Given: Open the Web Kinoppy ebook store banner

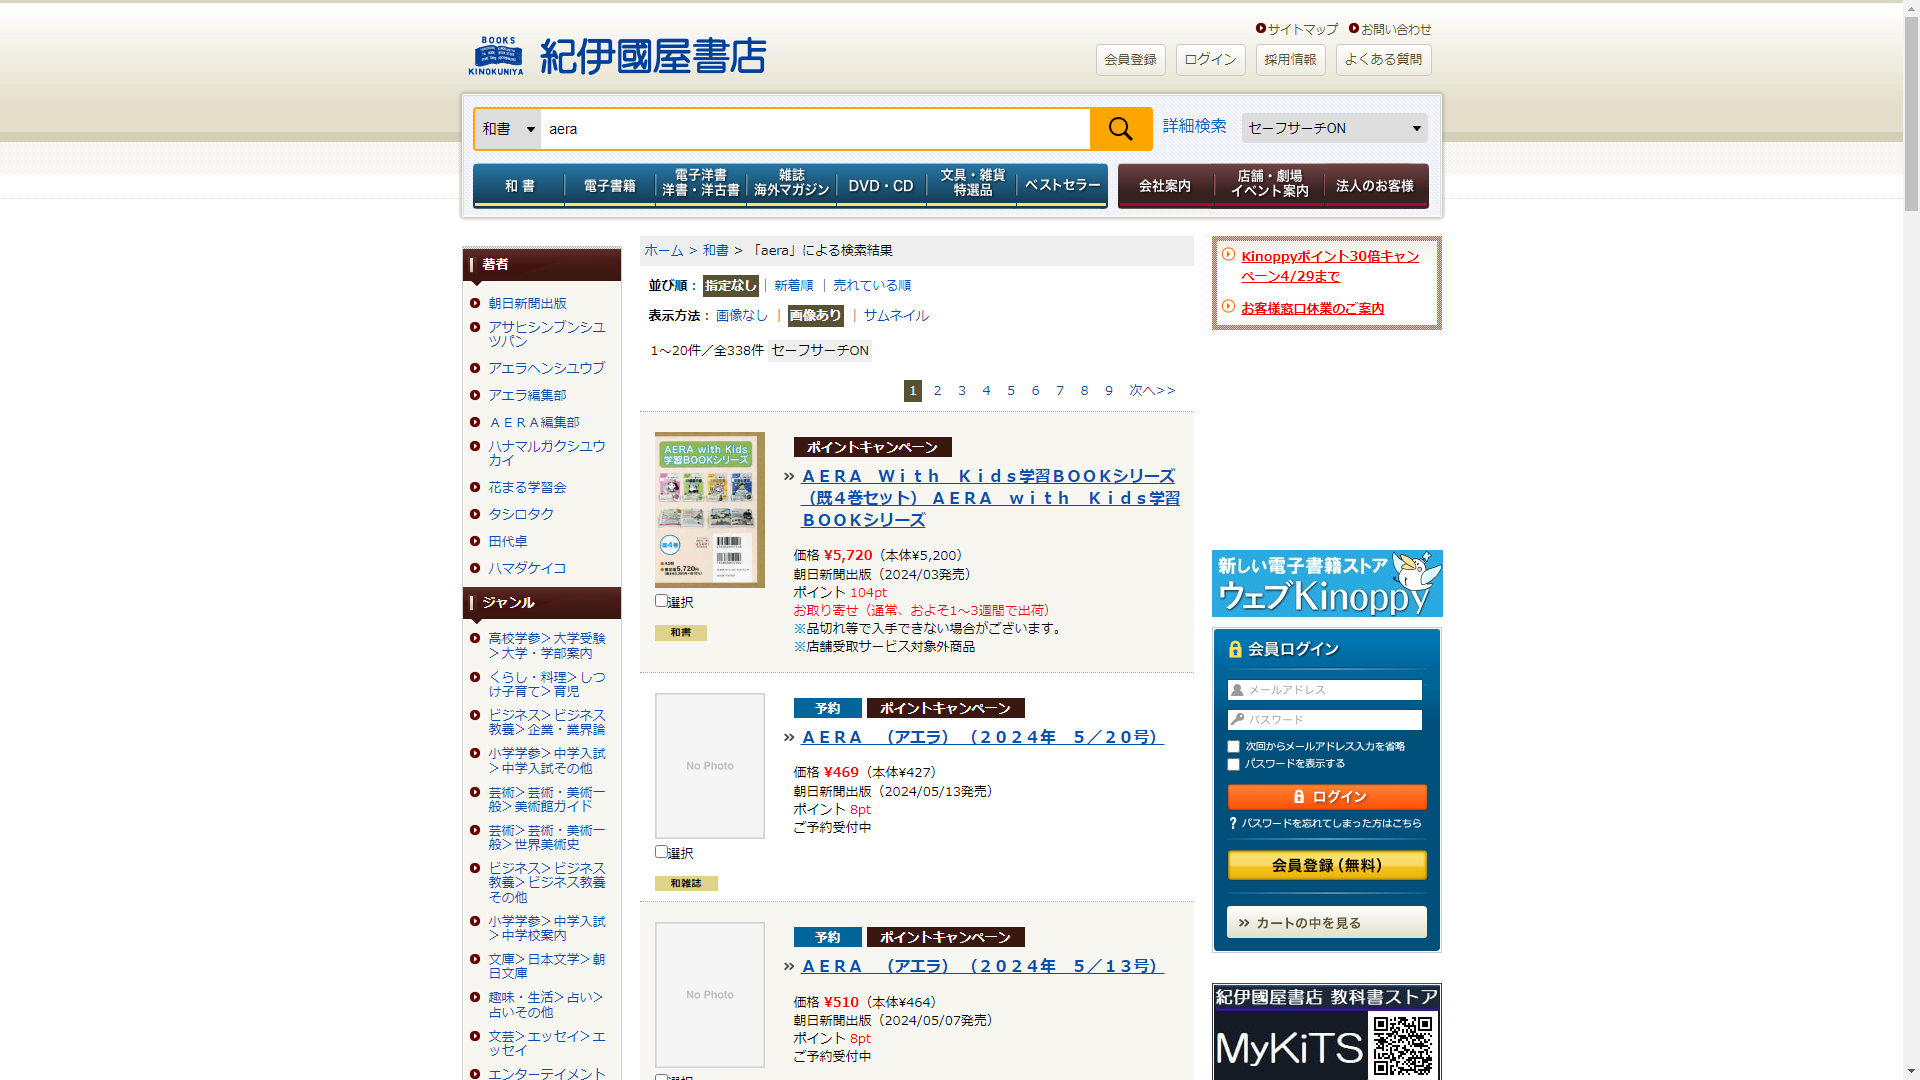Looking at the screenshot, I should 1326,583.
